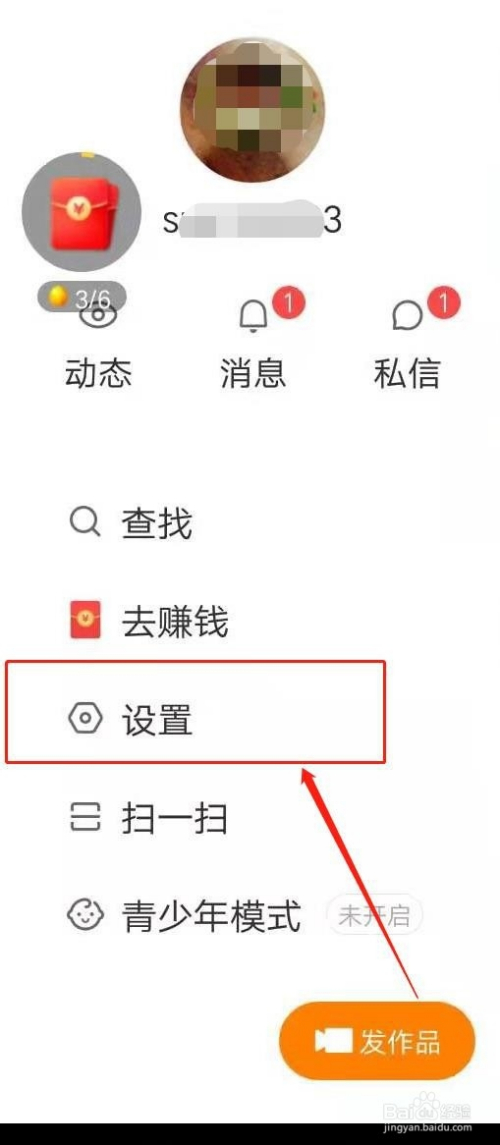Tap the red packet icon beside 去赚钱
Viewport: 500px width, 1145px height.
pyautogui.click(x=85, y=621)
